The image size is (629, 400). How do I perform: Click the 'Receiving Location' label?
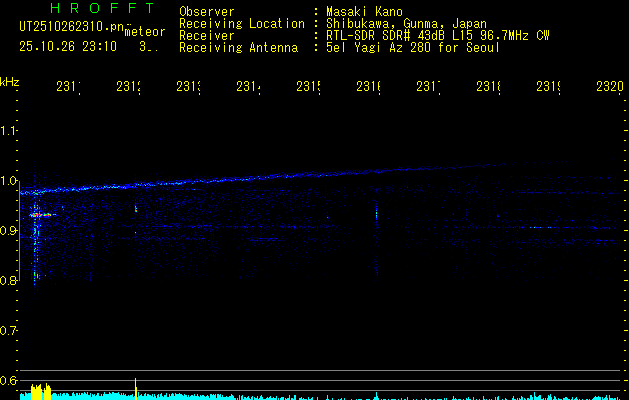pos(242,24)
